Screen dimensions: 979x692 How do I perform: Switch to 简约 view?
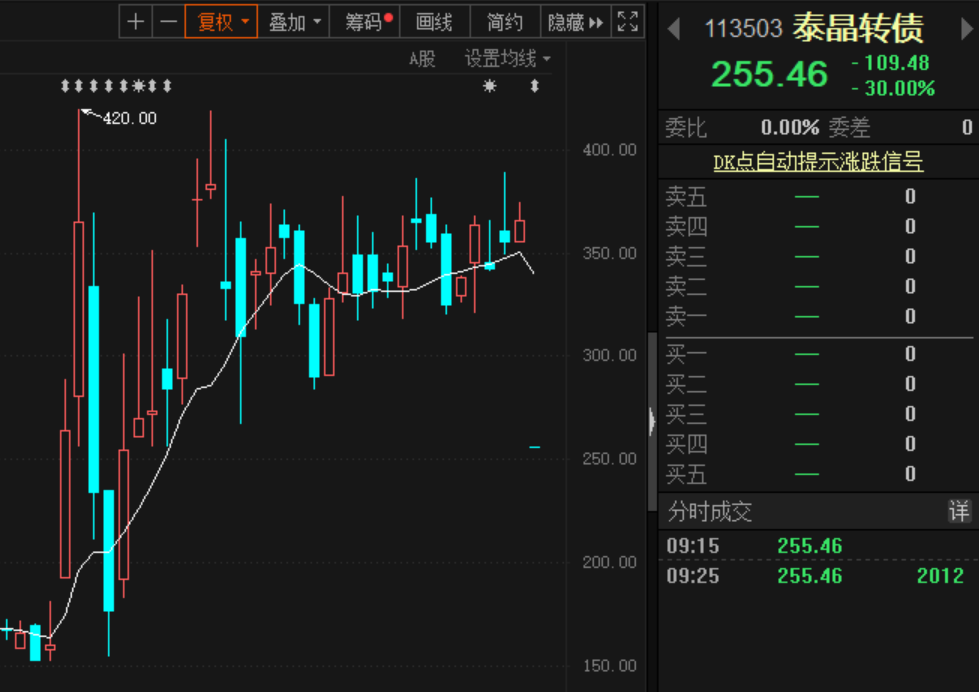click(x=504, y=22)
